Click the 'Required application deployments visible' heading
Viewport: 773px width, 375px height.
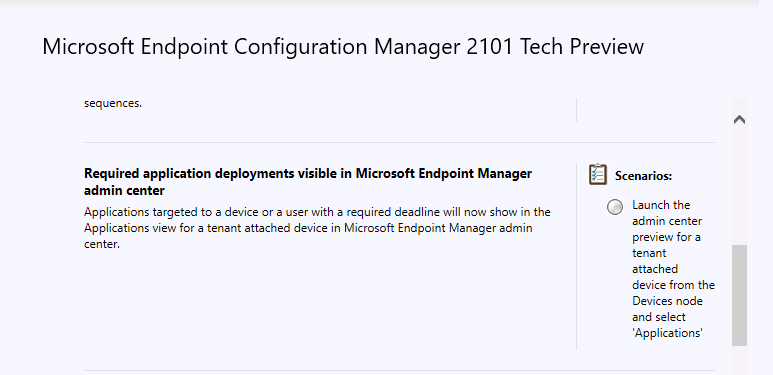[x=308, y=173]
